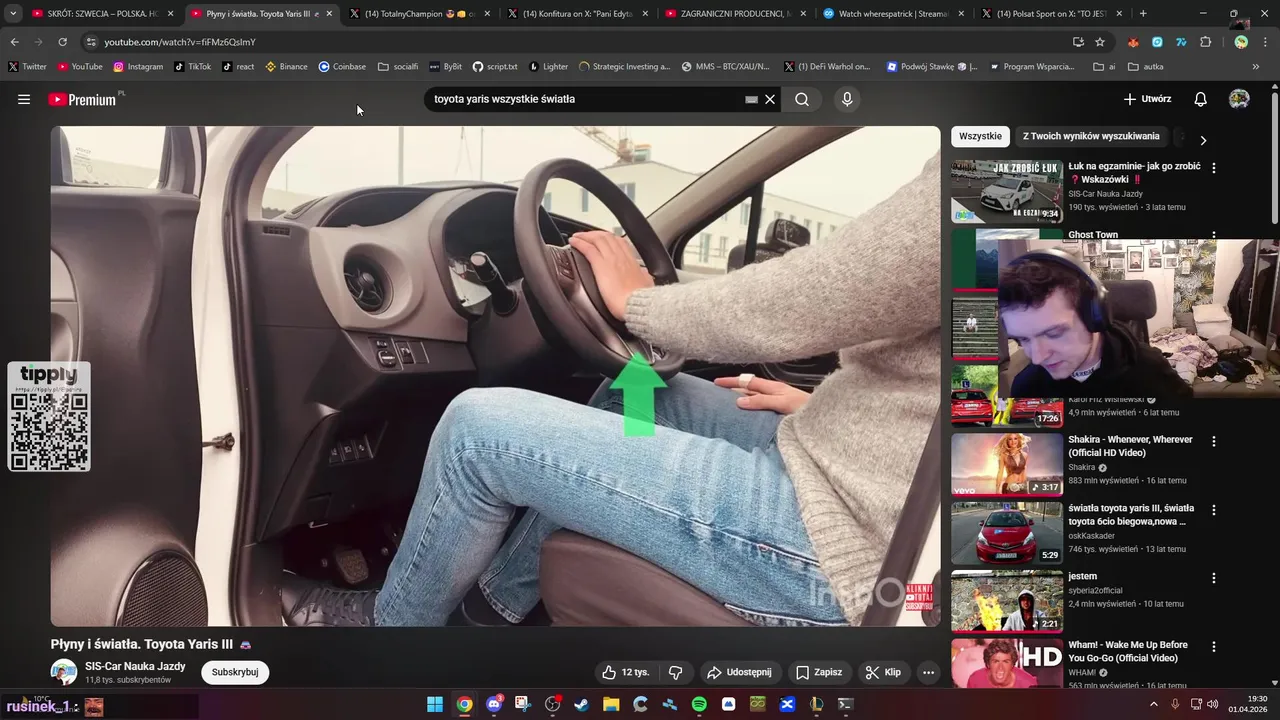Reload the page in Chrome

tap(62, 42)
